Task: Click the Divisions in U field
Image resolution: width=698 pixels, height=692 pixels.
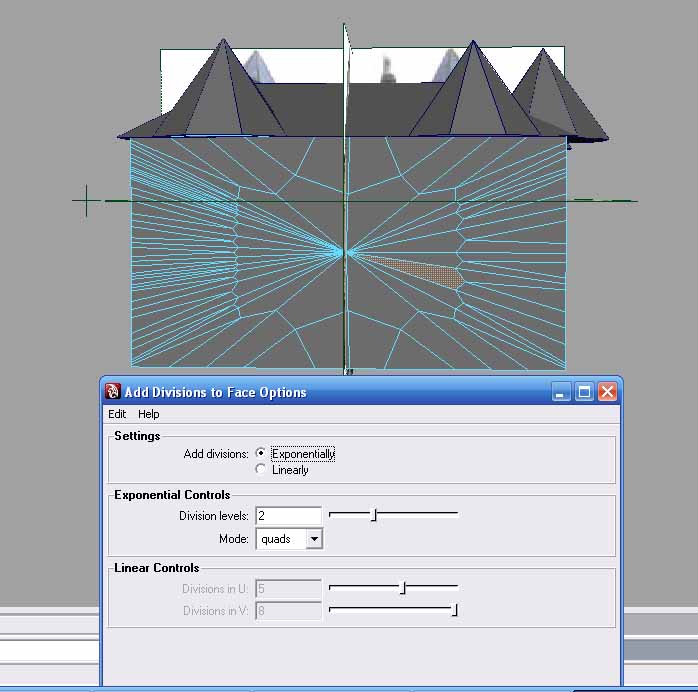Action: pyautogui.click(x=288, y=589)
